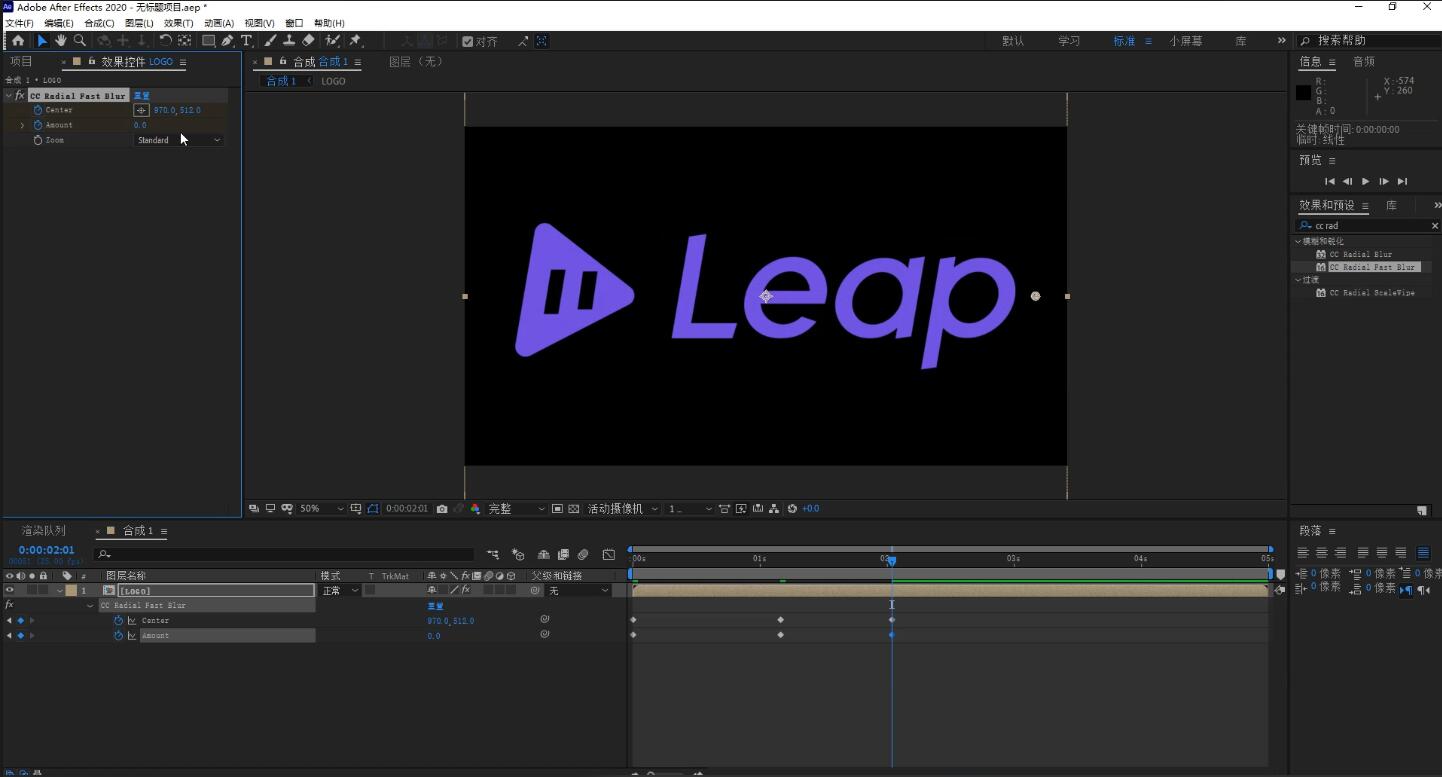
Task: Open the 合成(C) menu
Action: (99, 23)
